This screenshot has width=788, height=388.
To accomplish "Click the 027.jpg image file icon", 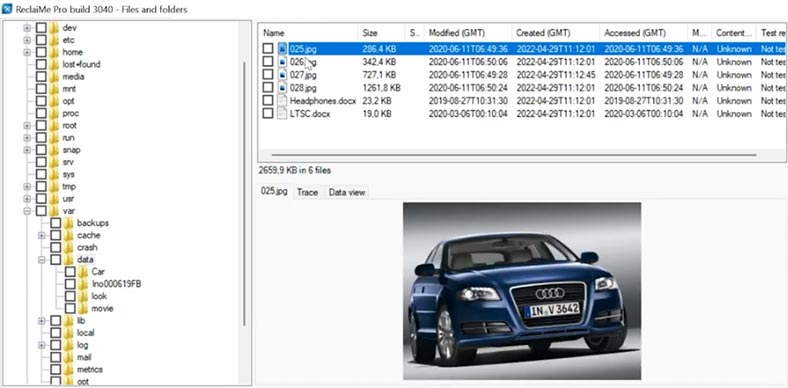I will 283,75.
